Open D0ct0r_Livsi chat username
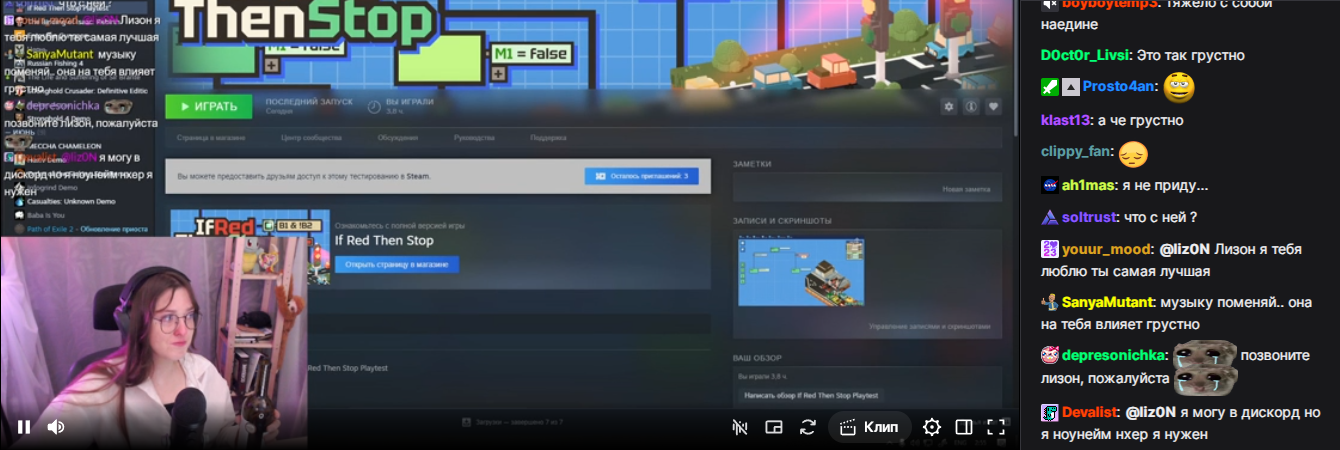Viewport: 1340px width, 450px height. pos(1087,55)
